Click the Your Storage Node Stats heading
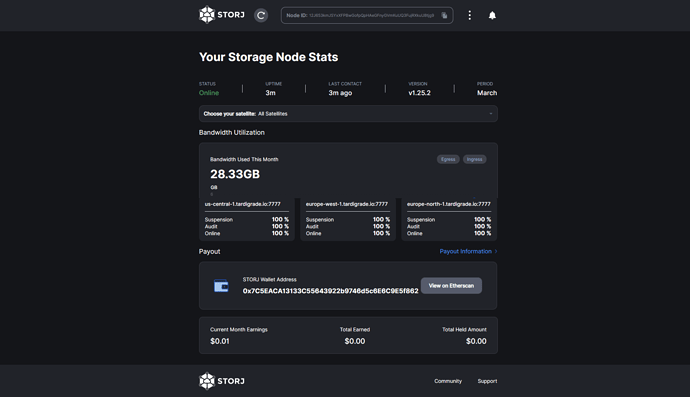 (268, 57)
